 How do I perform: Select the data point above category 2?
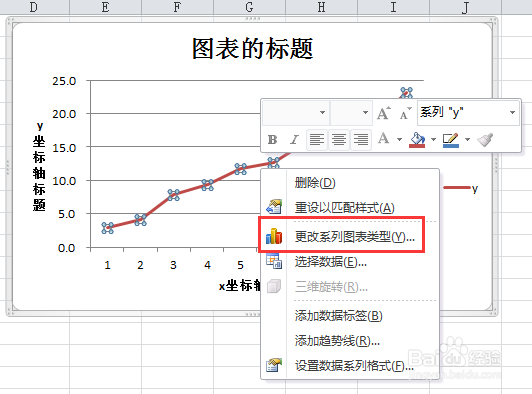click(140, 220)
